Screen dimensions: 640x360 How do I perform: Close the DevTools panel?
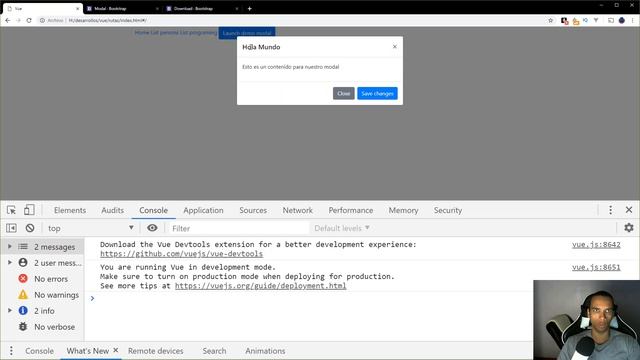tap(629, 210)
